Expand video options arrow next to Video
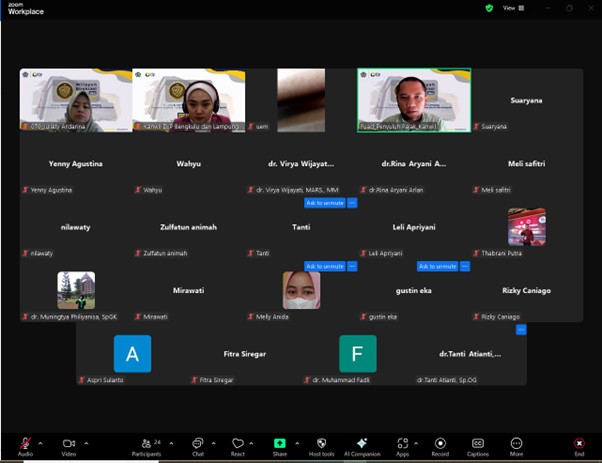Image resolution: width=602 pixels, height=463 pixels. 86,442
